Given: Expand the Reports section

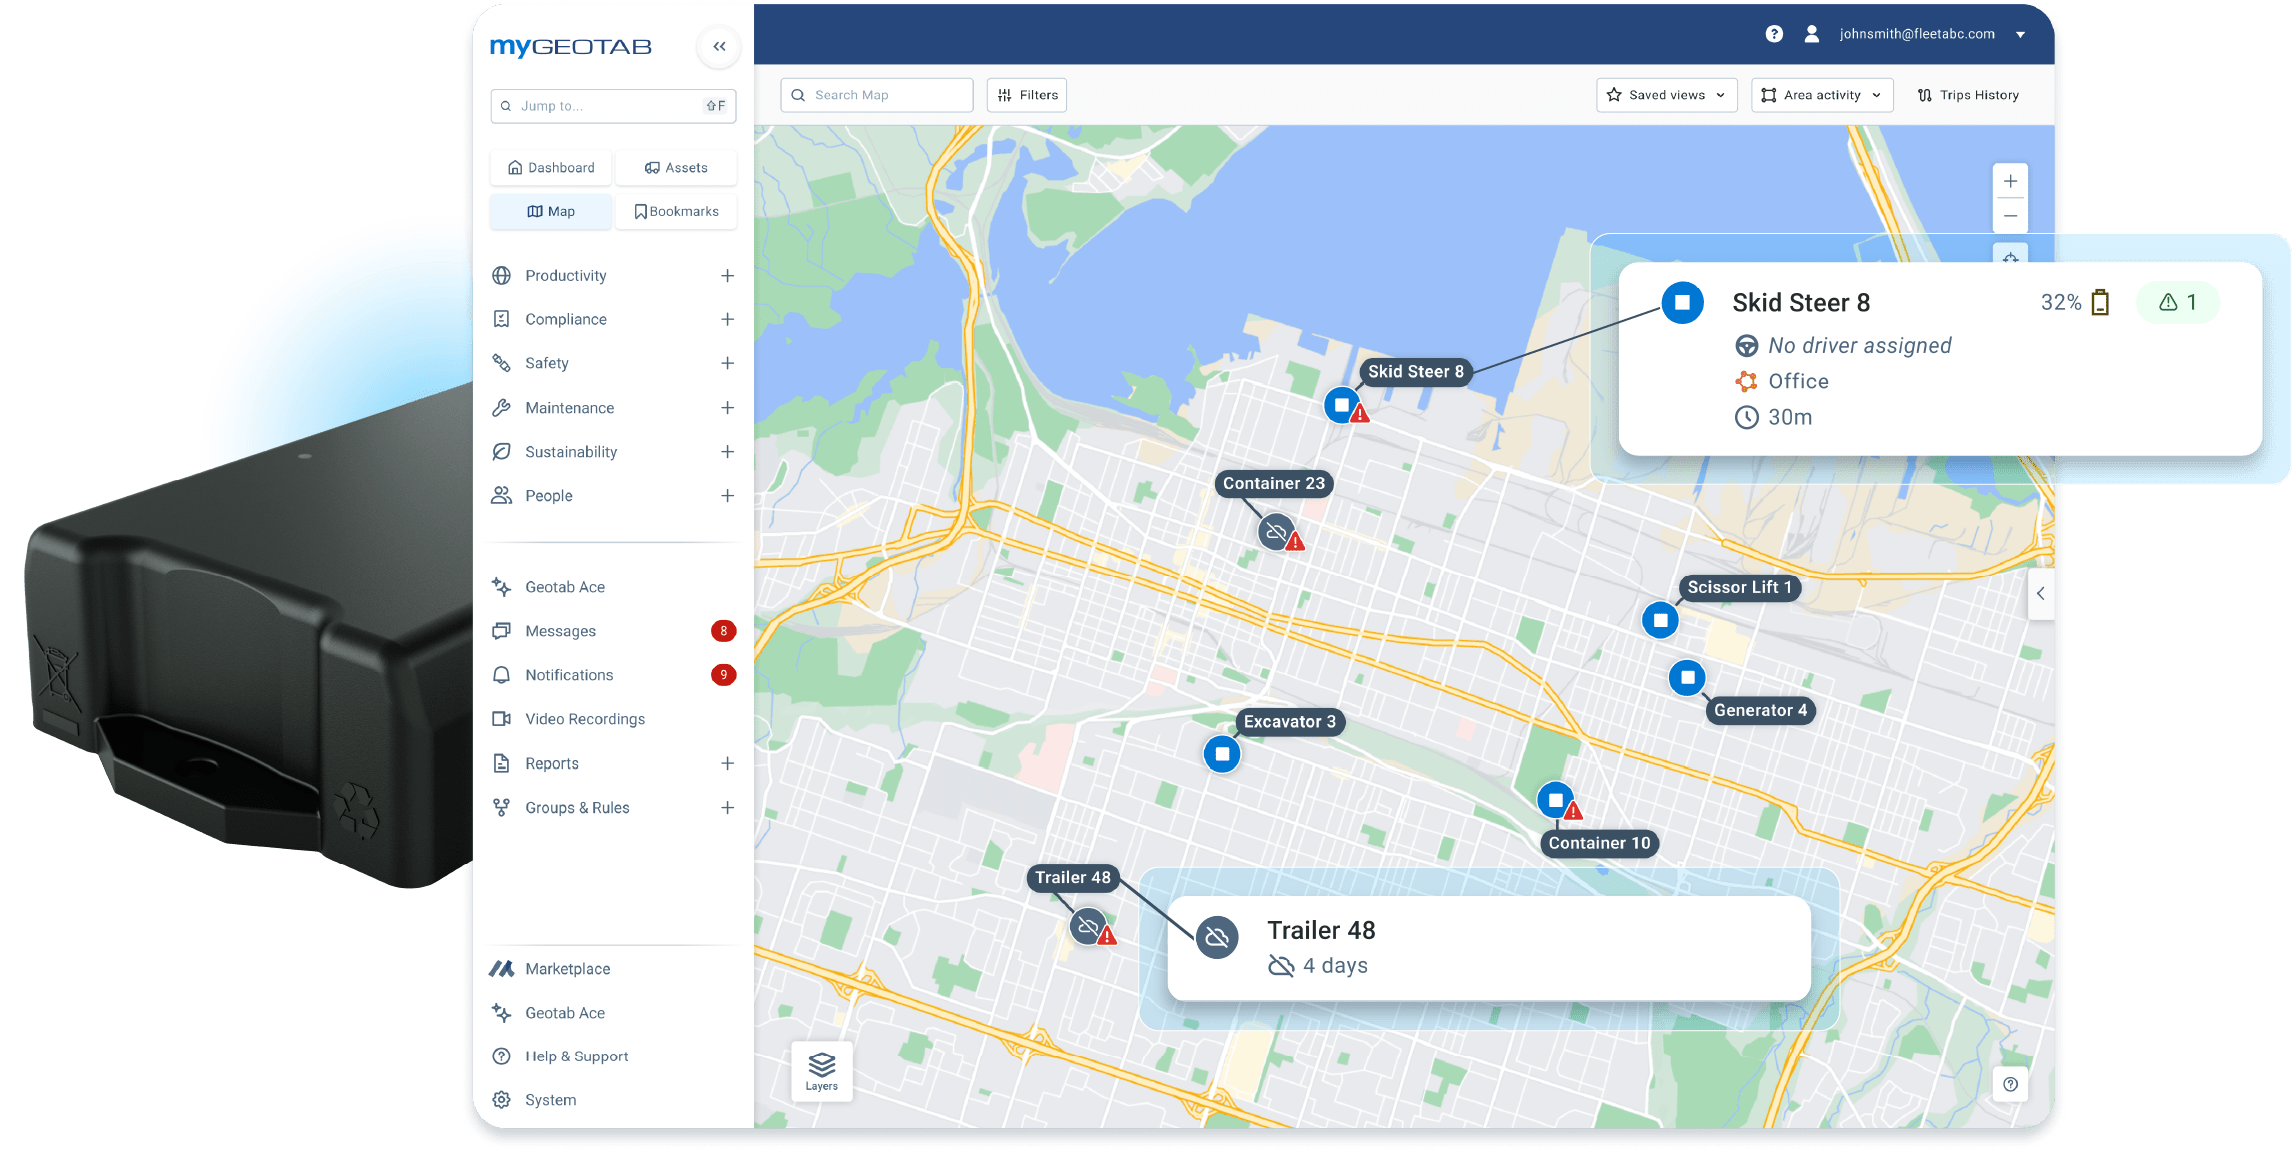Looking at the screenshot, I should pos(727,763).
